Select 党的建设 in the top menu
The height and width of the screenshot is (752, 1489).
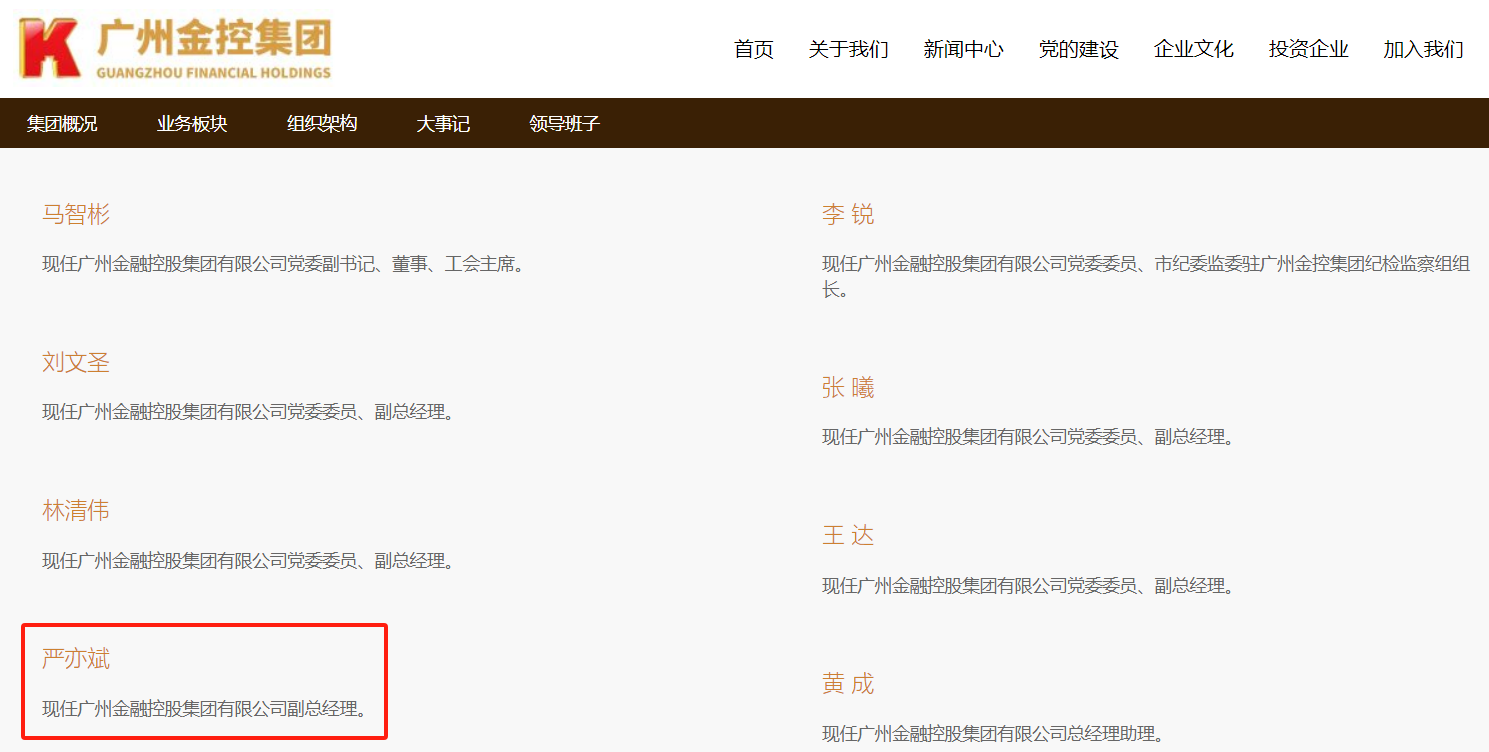[x=1079, y=49]
